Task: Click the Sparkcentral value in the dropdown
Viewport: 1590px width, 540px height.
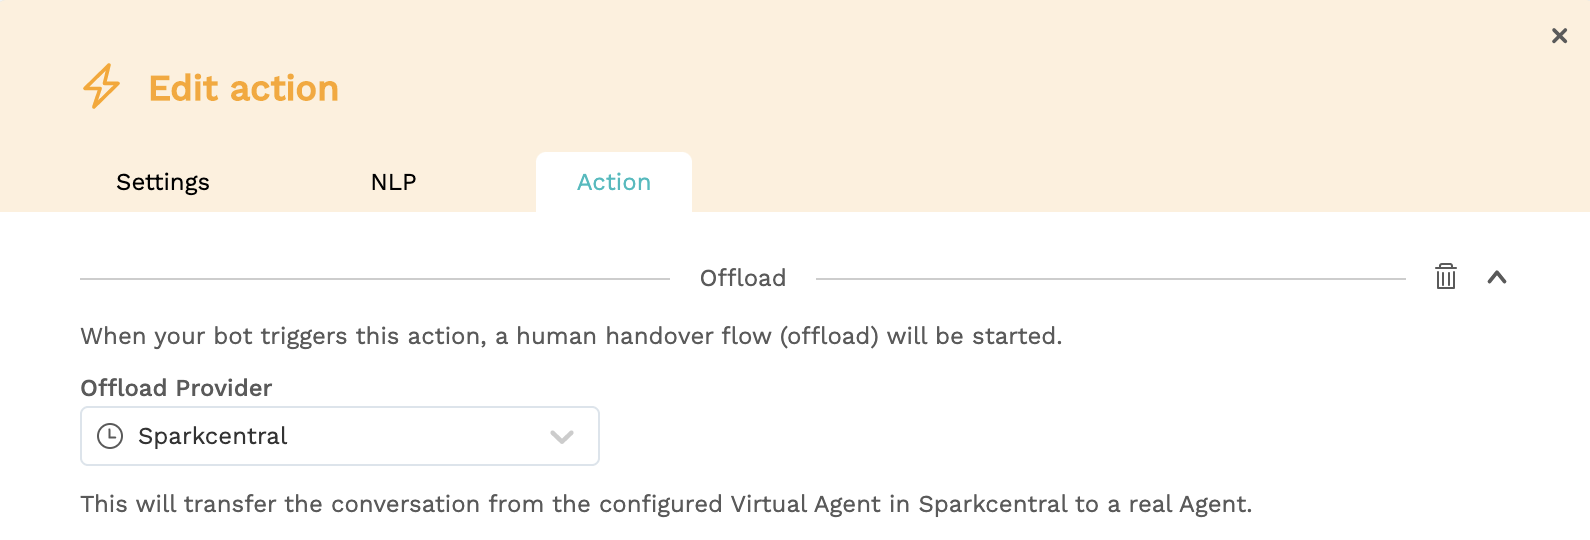Action: (x=213, y=436)
